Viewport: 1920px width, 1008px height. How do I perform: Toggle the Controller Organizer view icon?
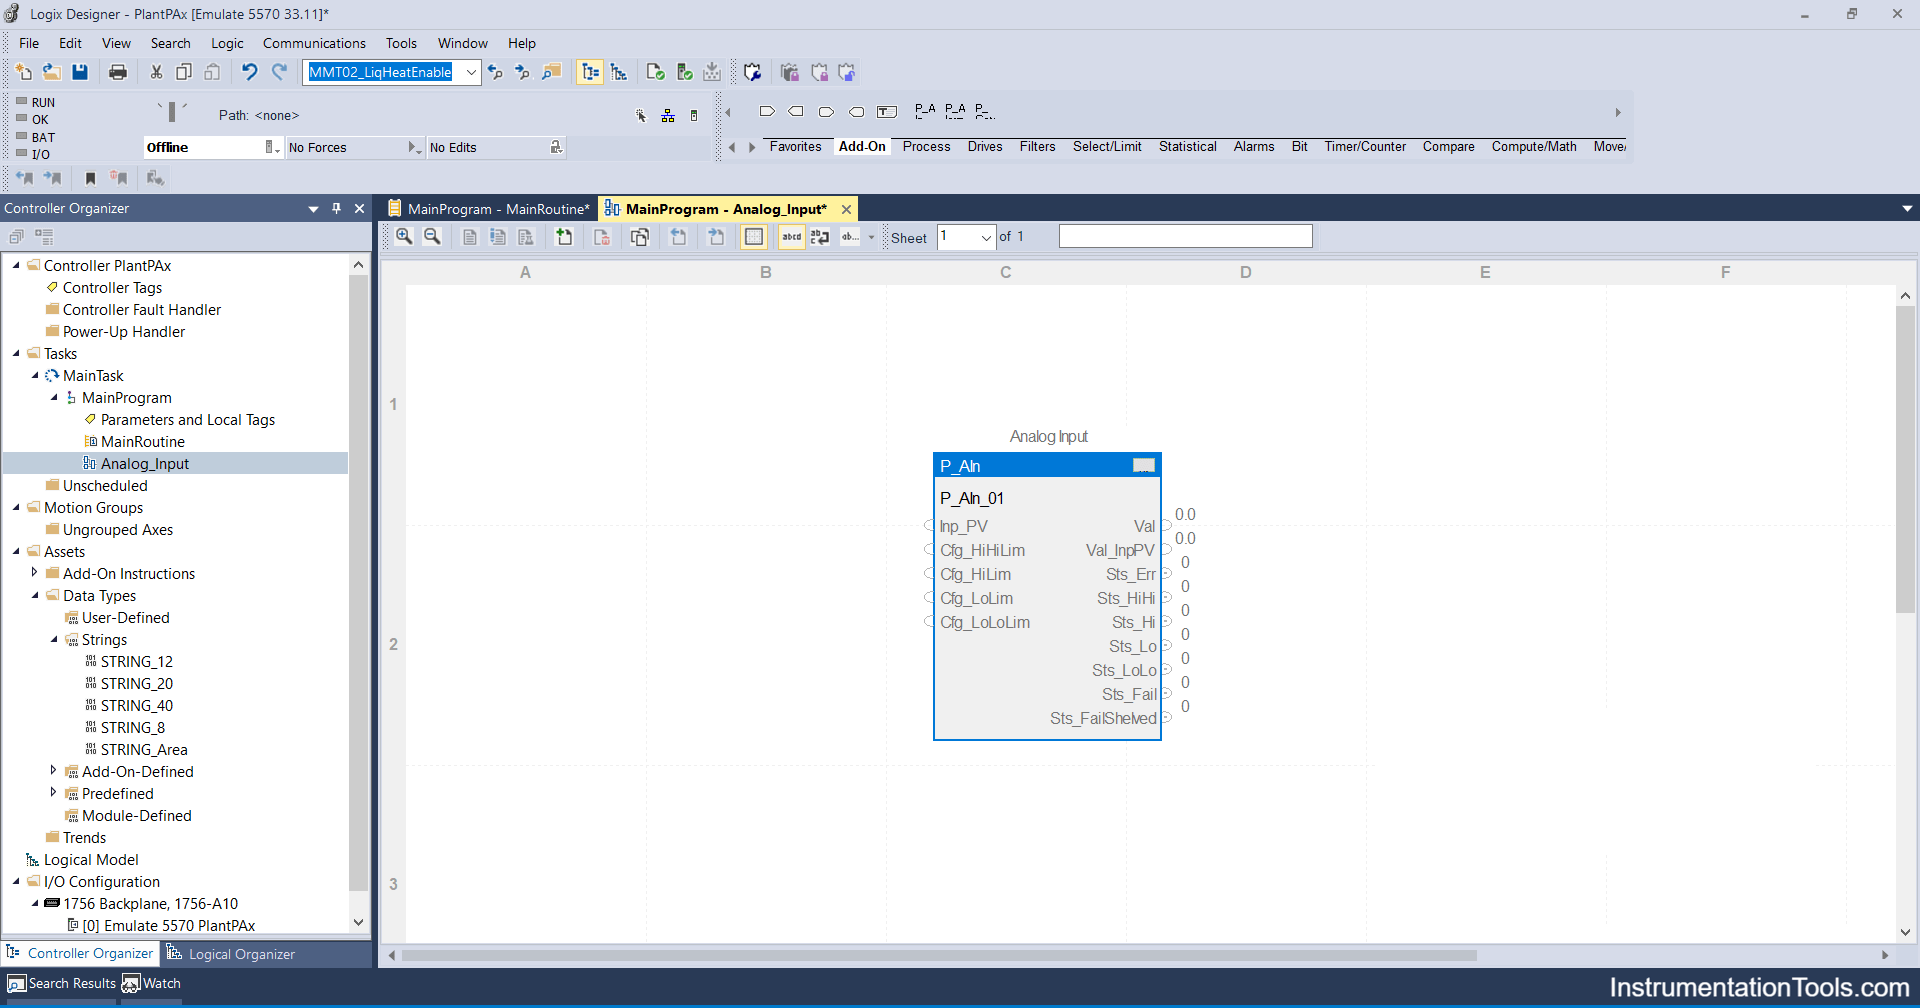click(x=590, y=72)
